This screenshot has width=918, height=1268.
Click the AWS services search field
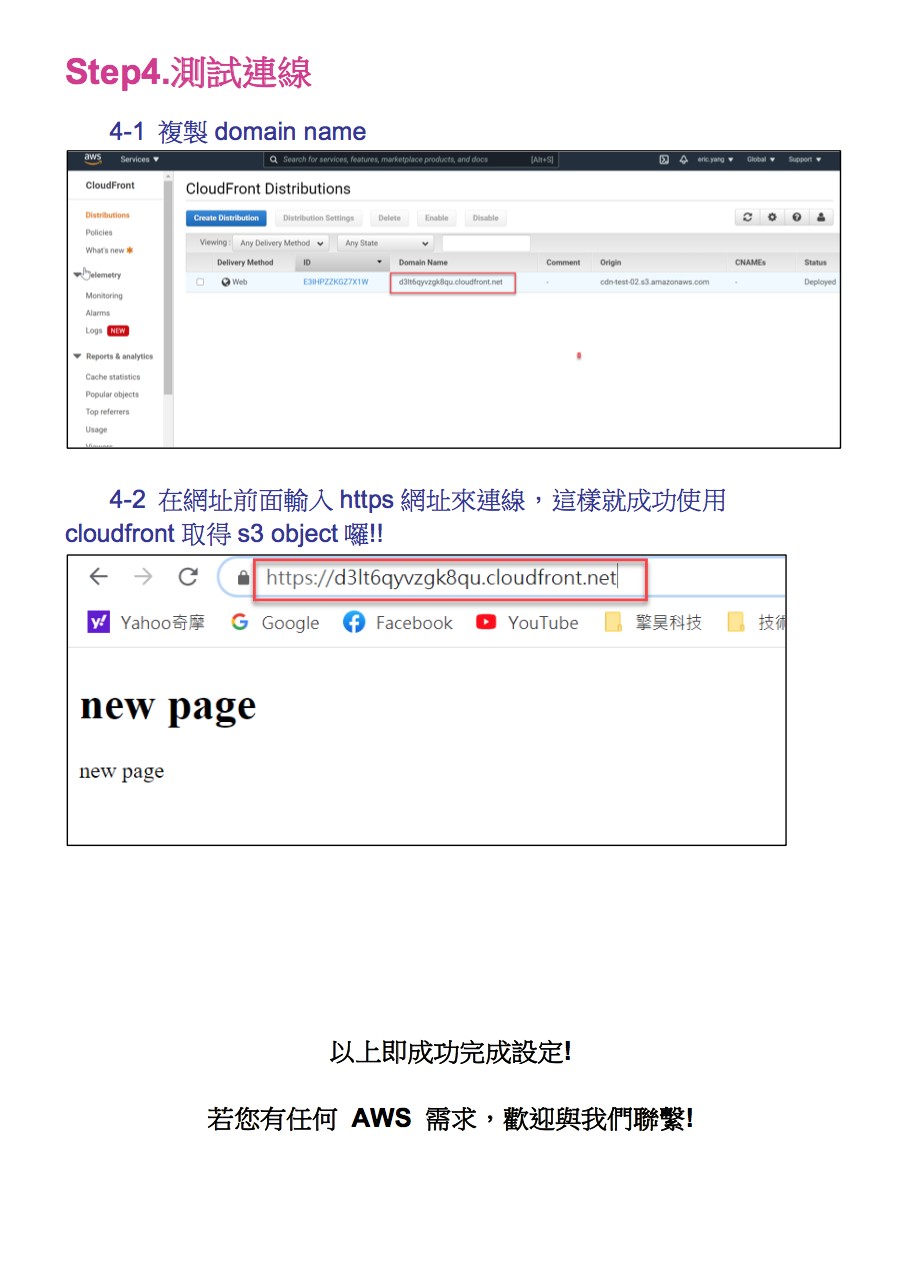pos(400,160)
